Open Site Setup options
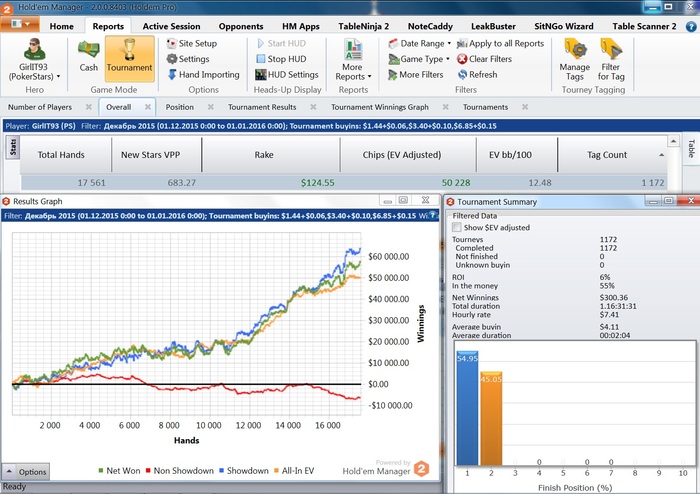700x494 pixels. pos(192,43)
